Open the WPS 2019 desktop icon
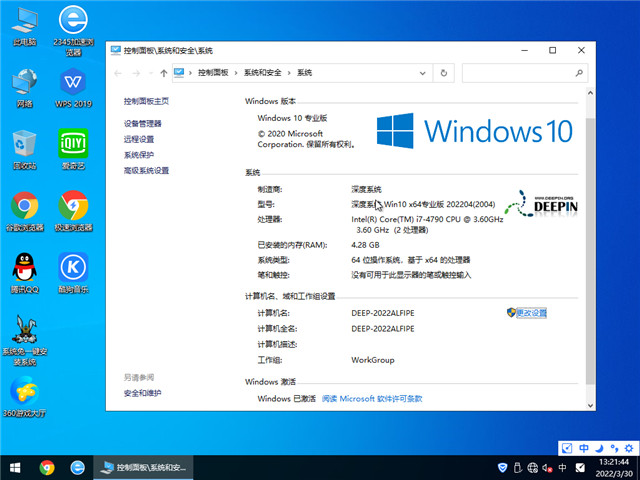 click(73, 83)
